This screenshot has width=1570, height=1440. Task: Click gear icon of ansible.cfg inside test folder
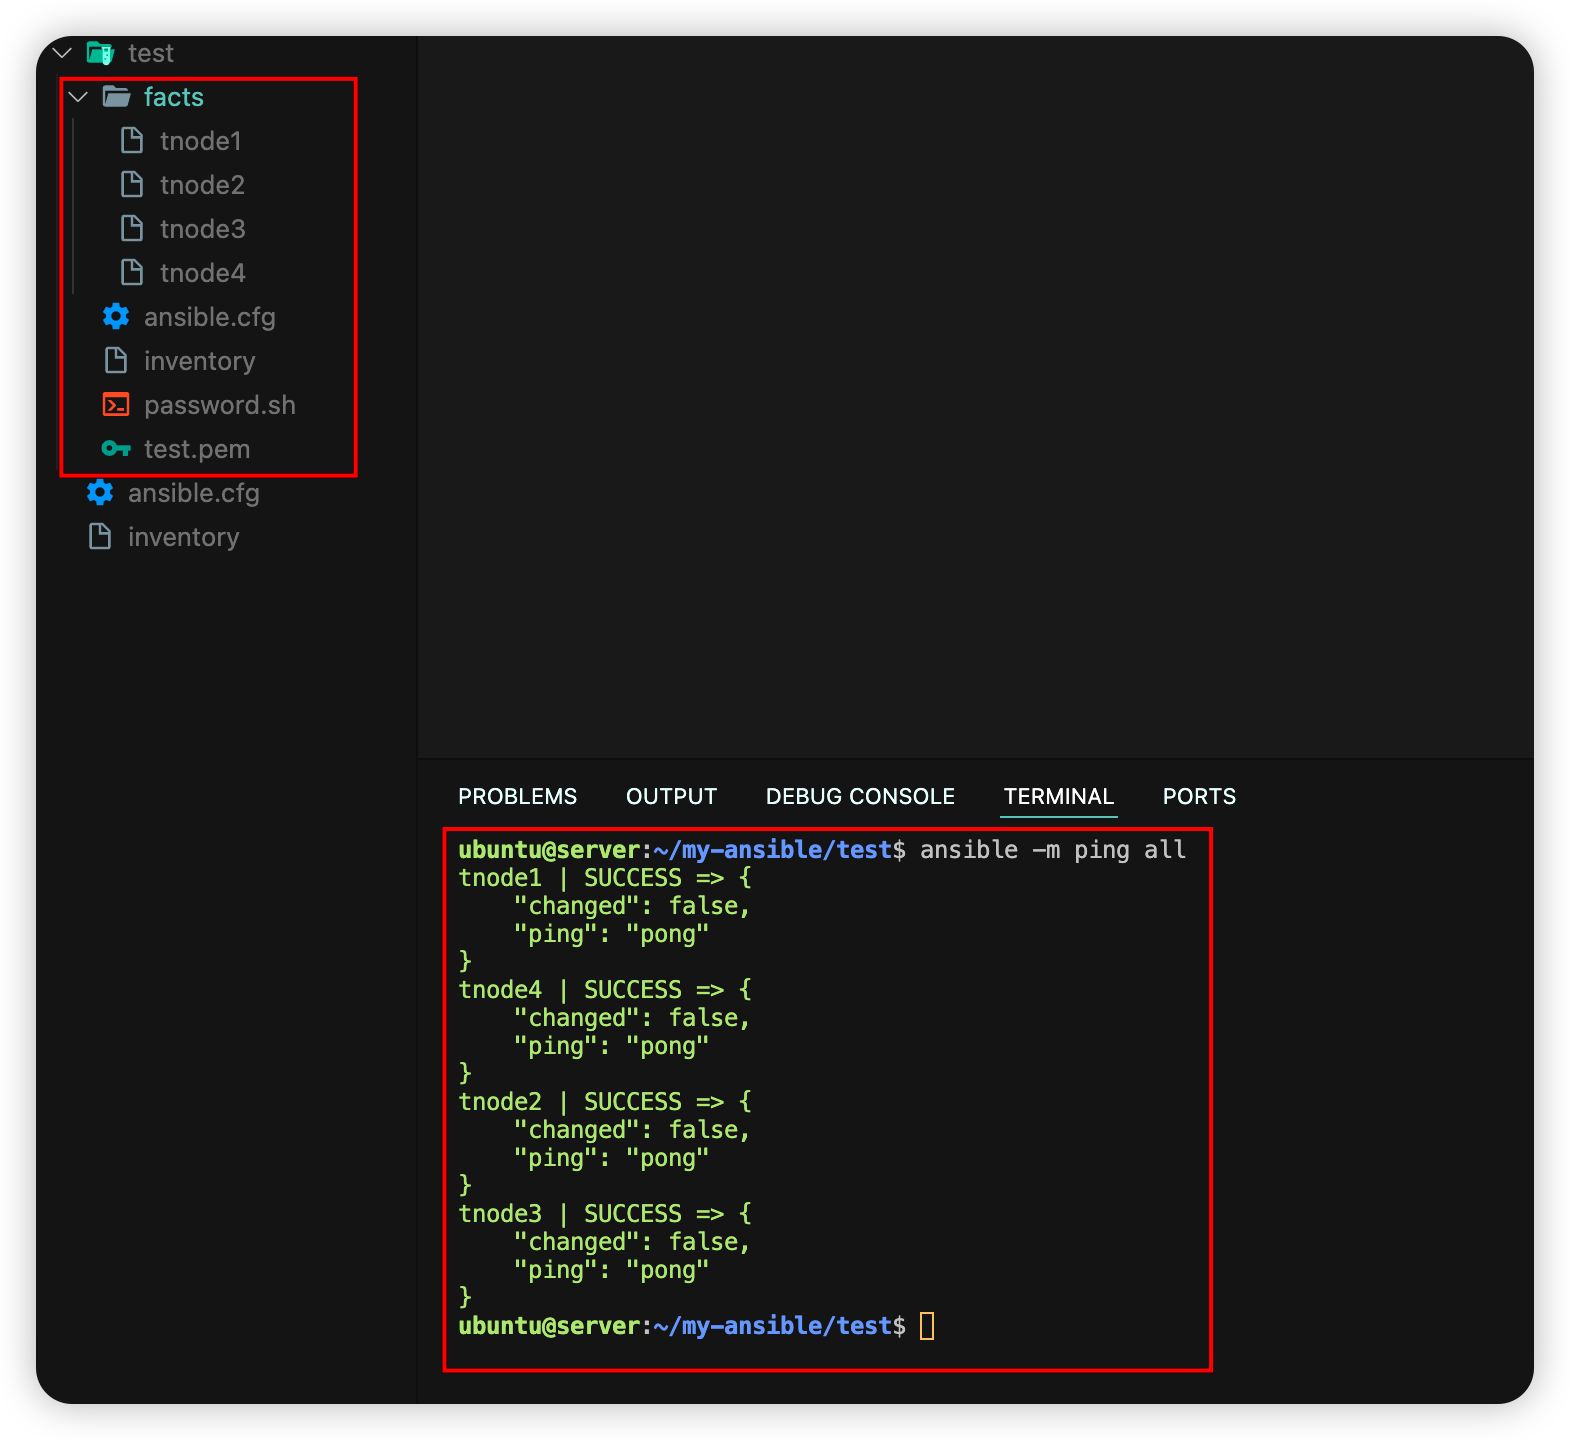coord(116,317)
